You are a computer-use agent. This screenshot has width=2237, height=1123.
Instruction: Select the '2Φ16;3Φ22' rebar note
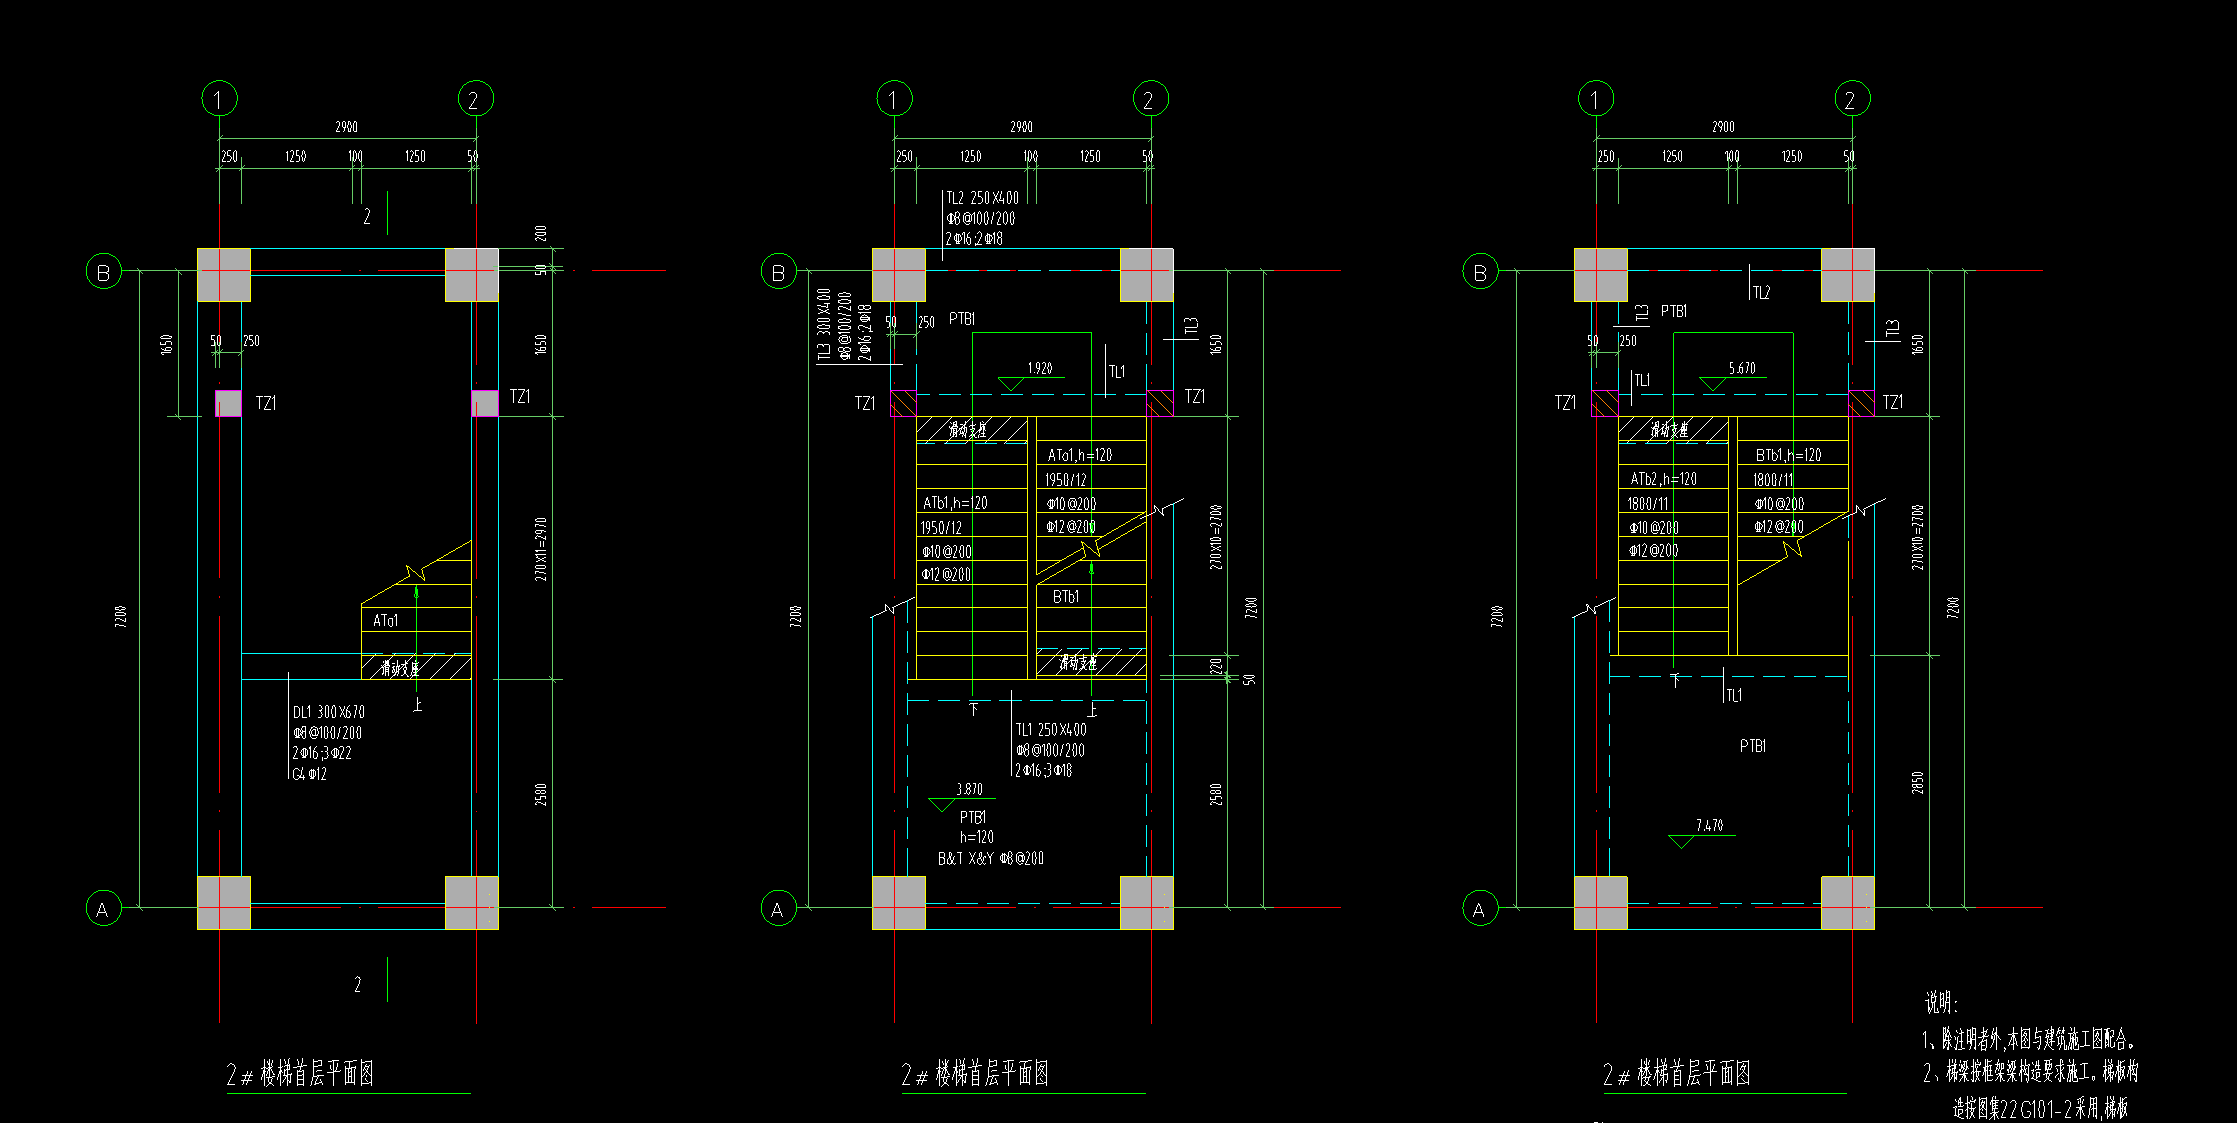point(321,753)
